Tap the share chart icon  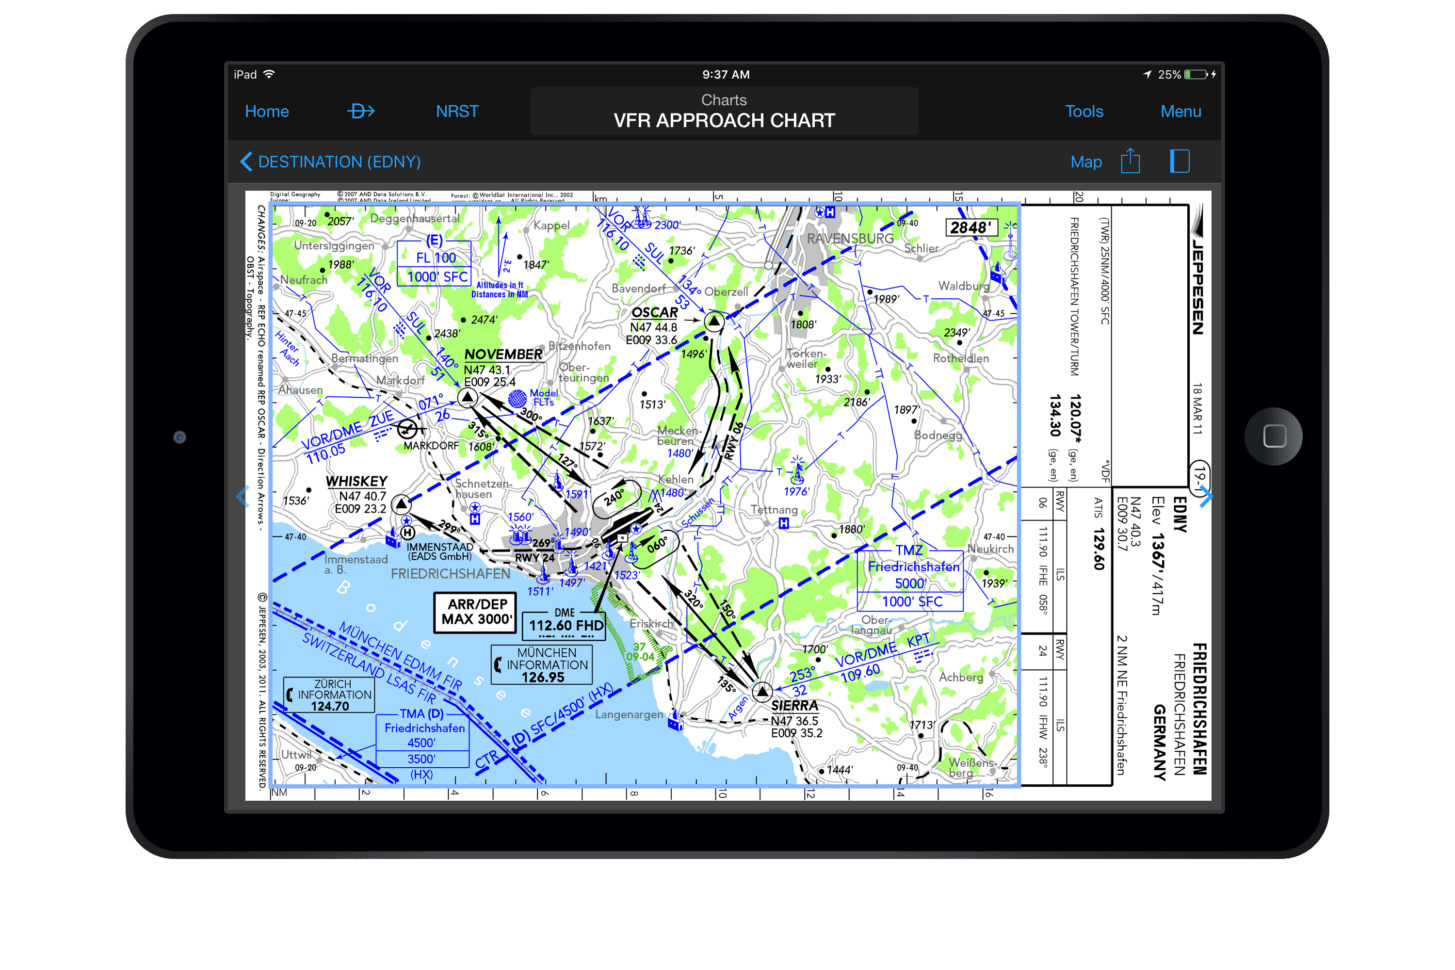(x=1130, y=161)
